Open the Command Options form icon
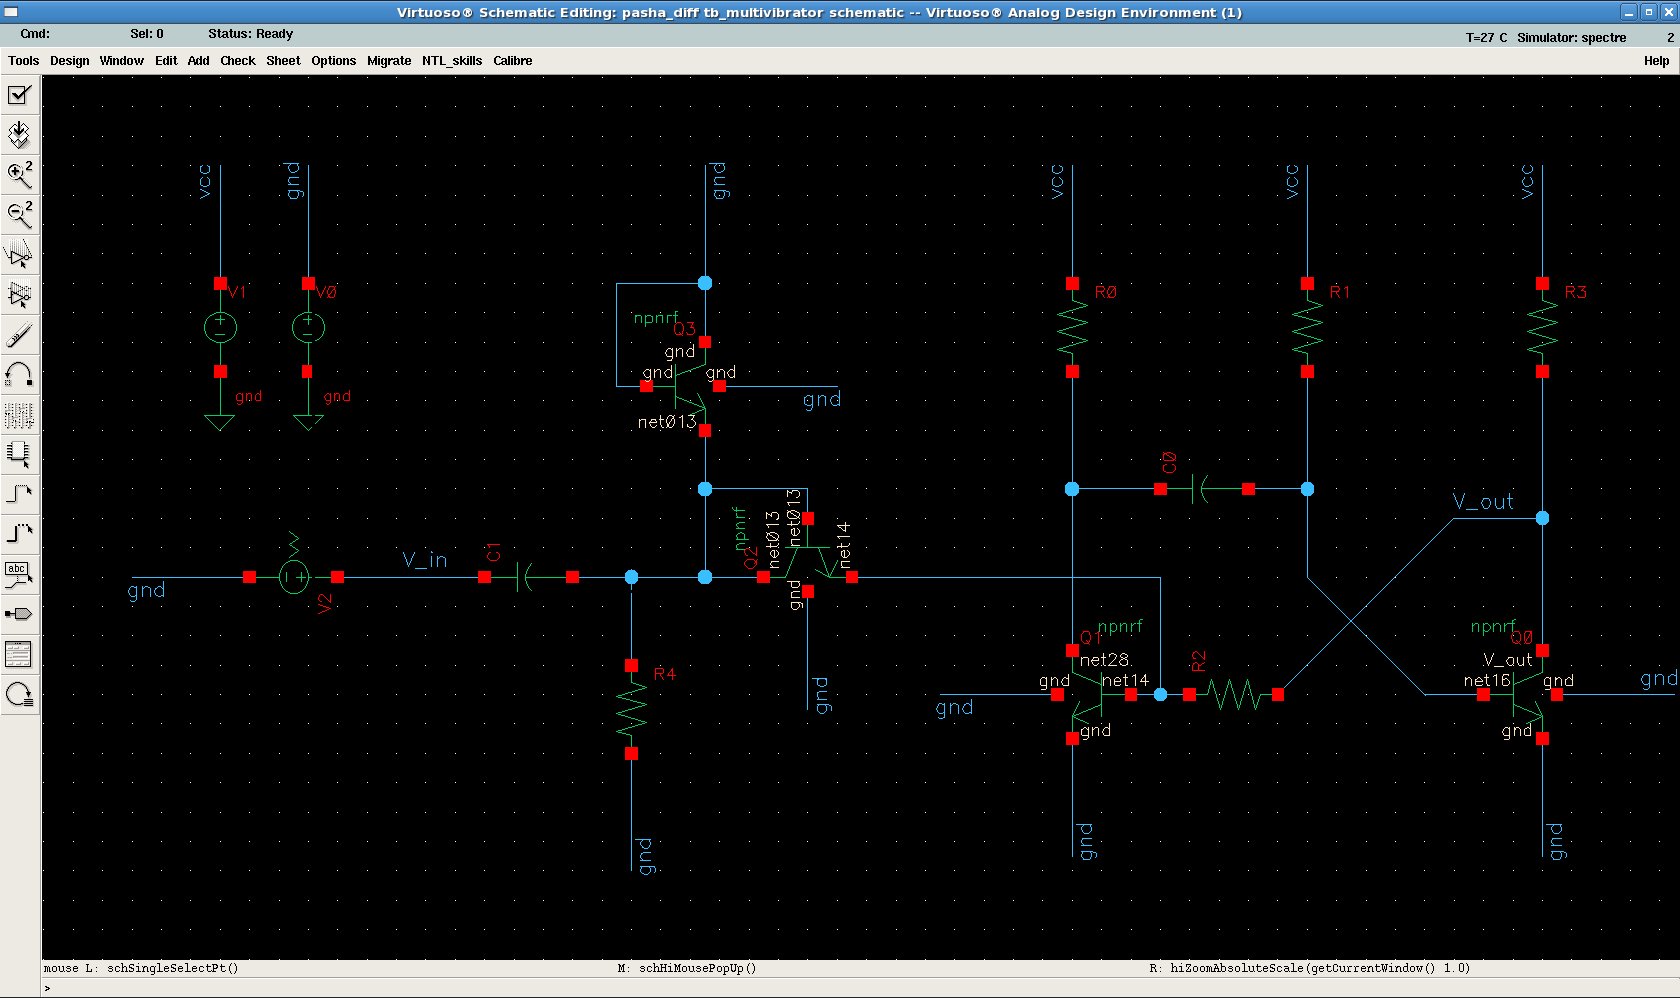Viewport: 1680px width, 998px height. coord(19,654)
